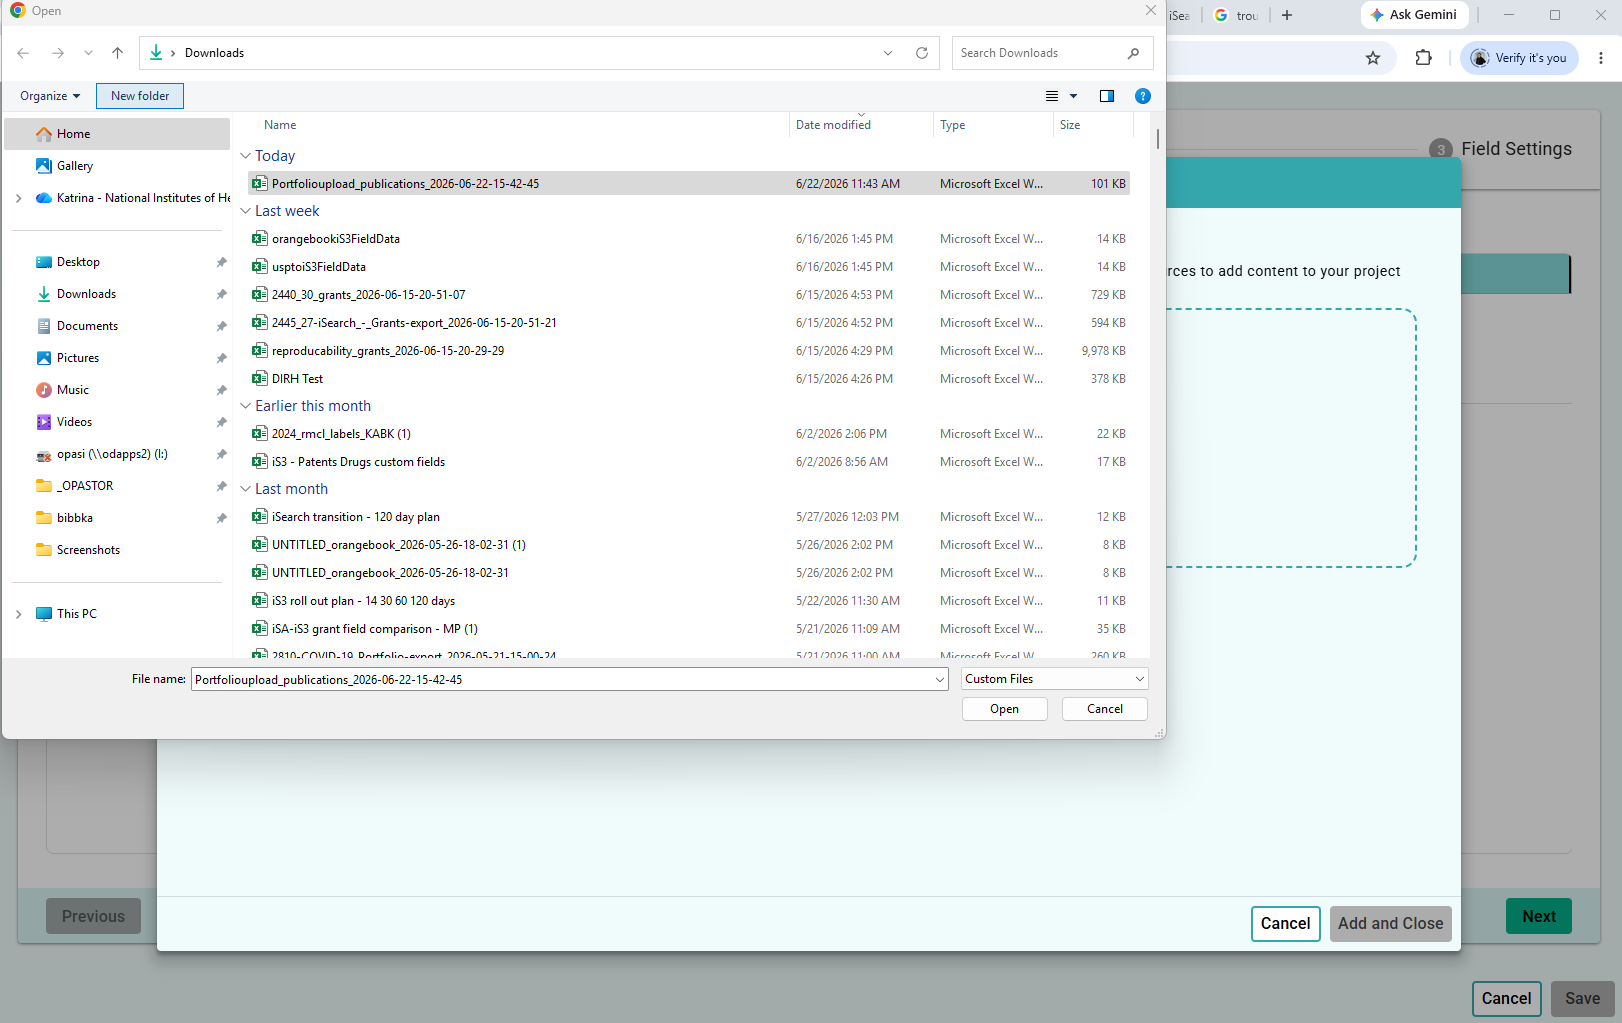The width and height of the screenshot is (1622, 1023).
Task: Open the Custom Files type dropdown
Action: click(1055, 679)
